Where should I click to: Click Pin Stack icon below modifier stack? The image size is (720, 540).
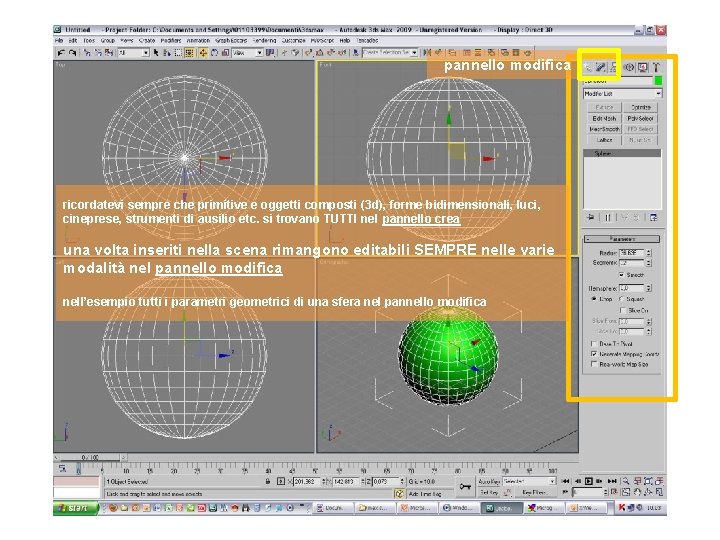tap(591, 217)
